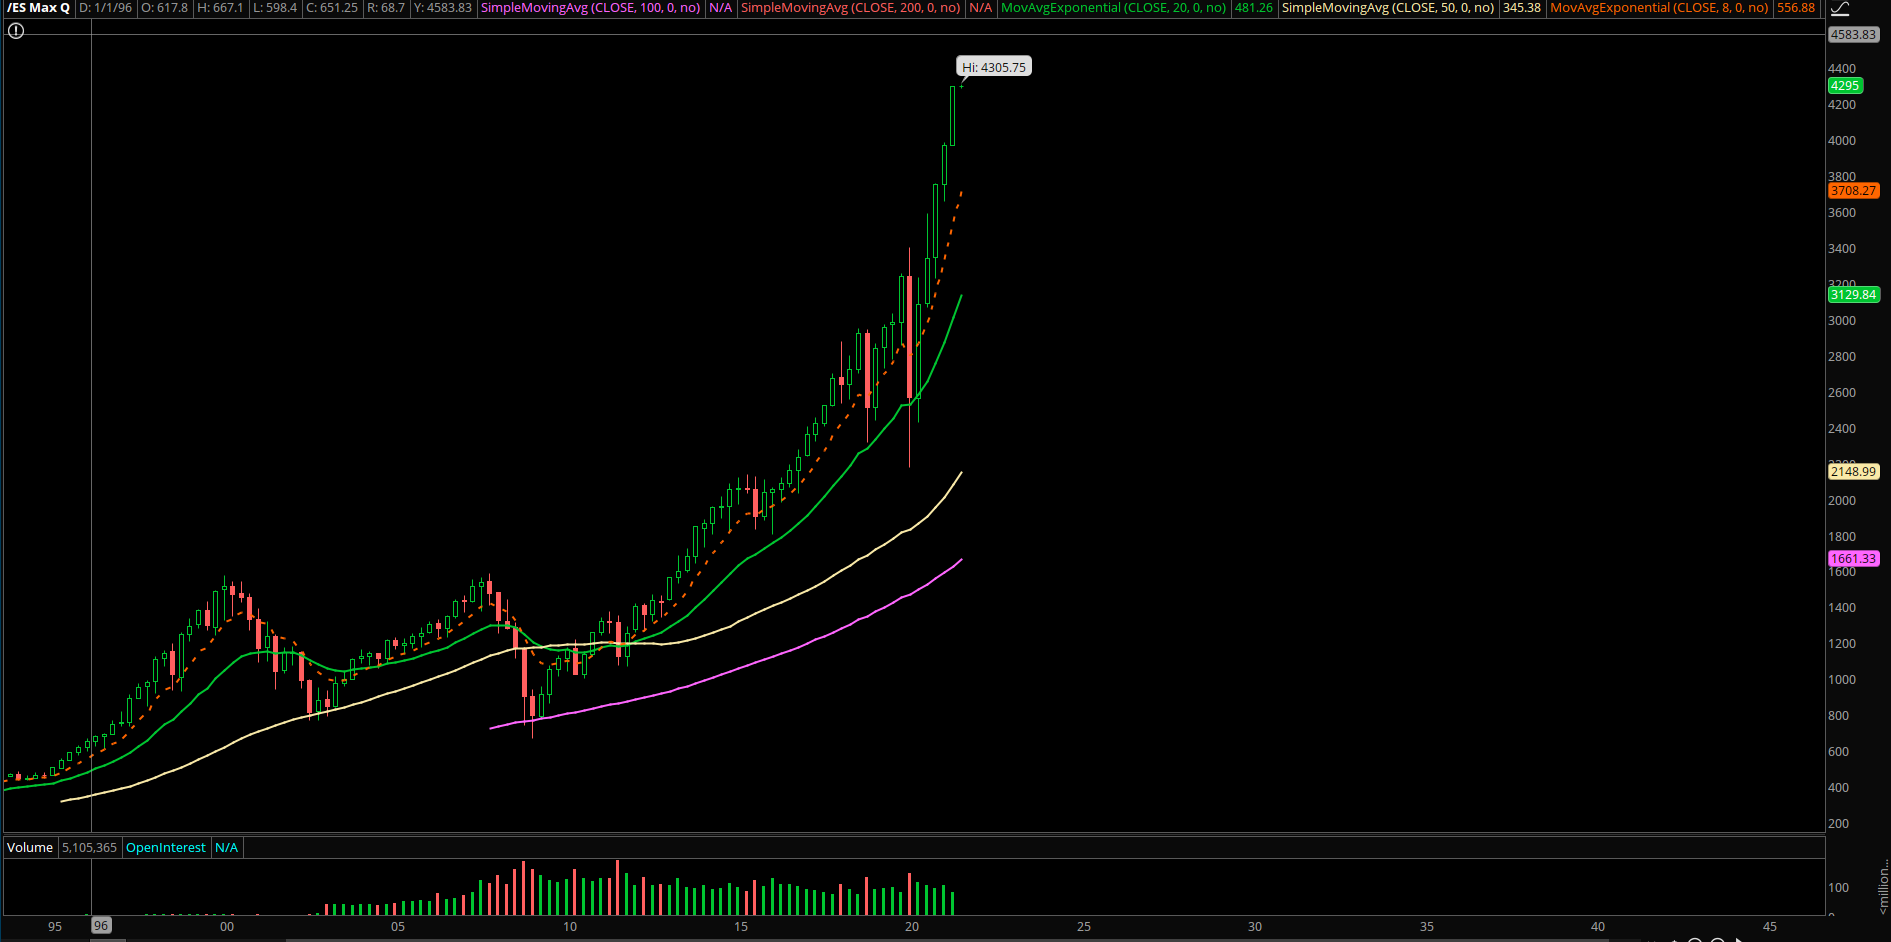Click the curve drawing icon above price axis
The image size is (1891, 942).
tap(1839, 9)
